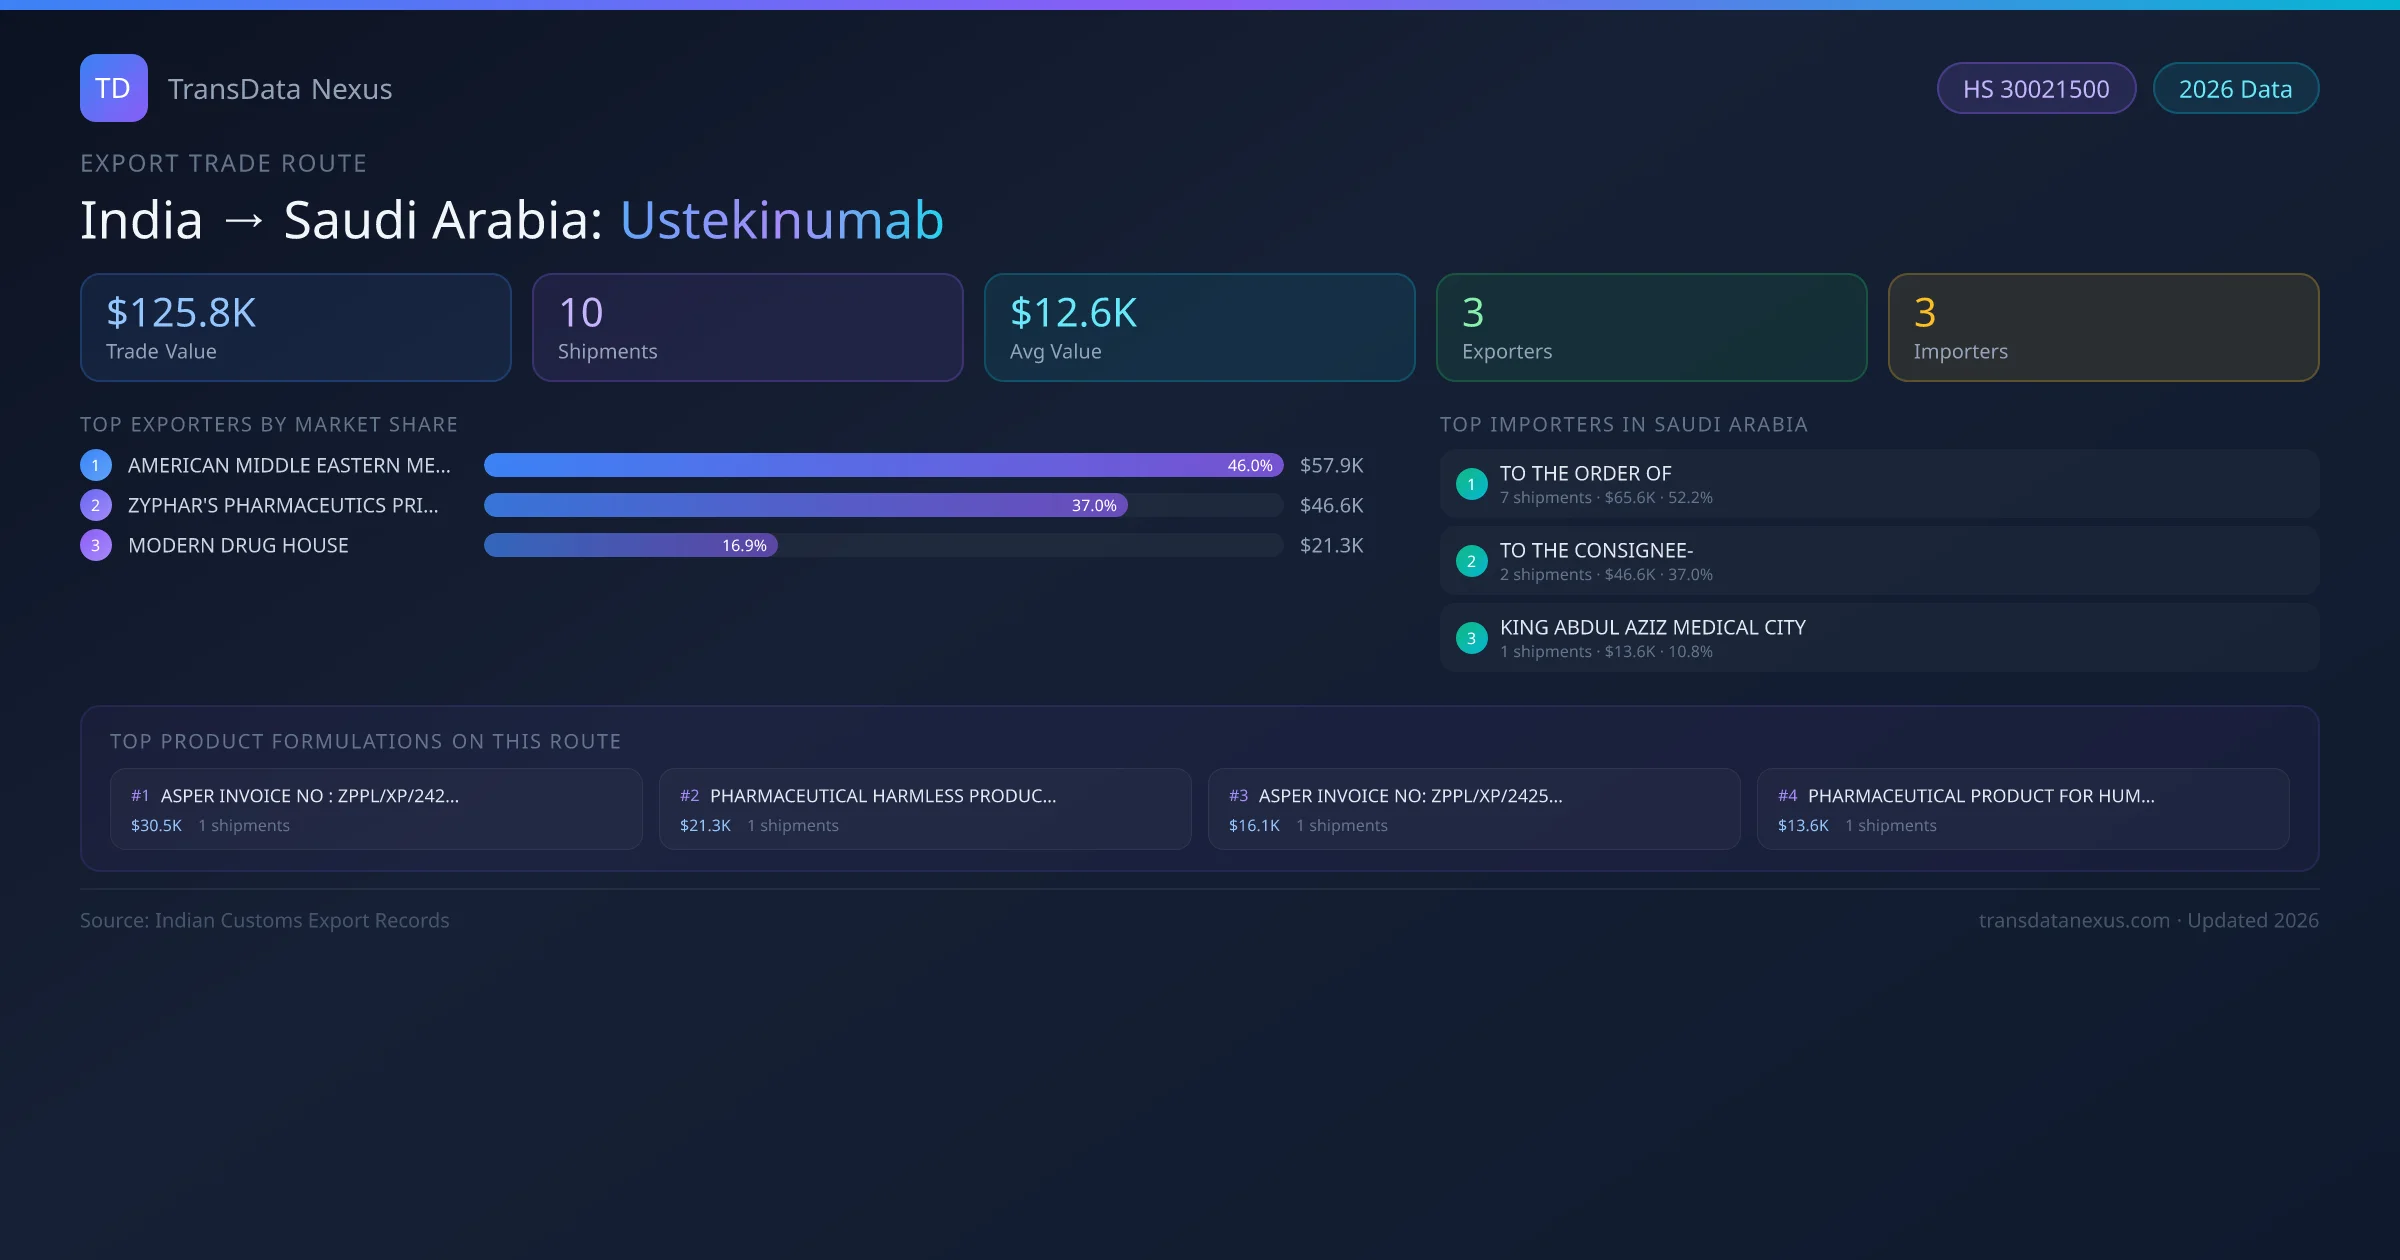This screenshot has height=1260, width=2400.
Task: Click the TD logo icon
Action: coord(113,88)
